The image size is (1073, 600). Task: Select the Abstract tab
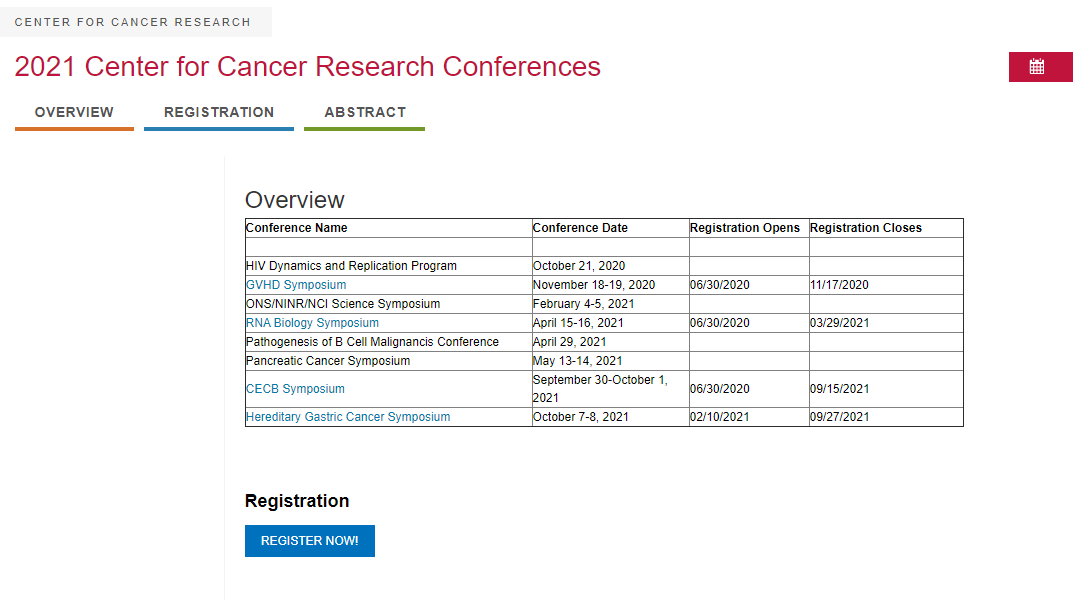[x=365, y=112]
